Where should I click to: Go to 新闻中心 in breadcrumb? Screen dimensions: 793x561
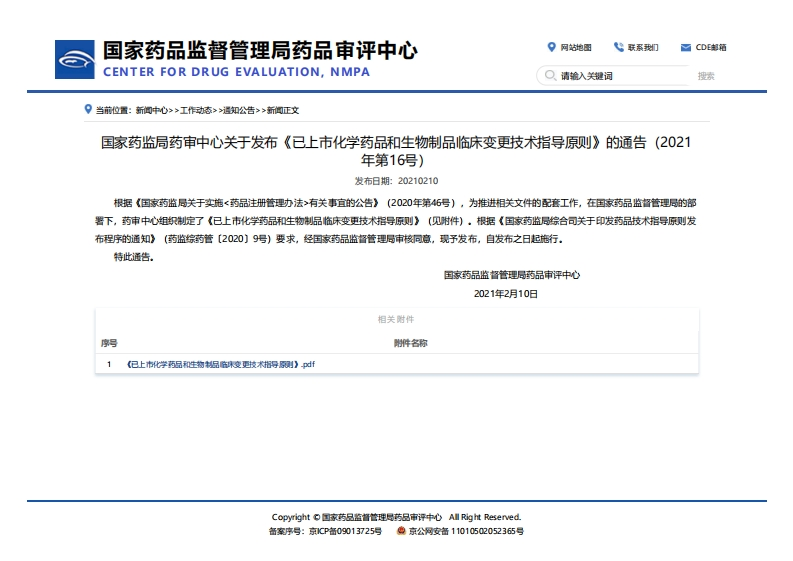[152, 110]
